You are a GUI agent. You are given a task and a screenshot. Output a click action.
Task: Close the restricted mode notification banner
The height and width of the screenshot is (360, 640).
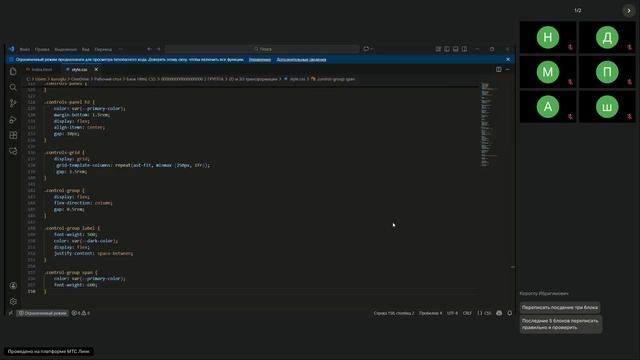click(x=508, y=59)
